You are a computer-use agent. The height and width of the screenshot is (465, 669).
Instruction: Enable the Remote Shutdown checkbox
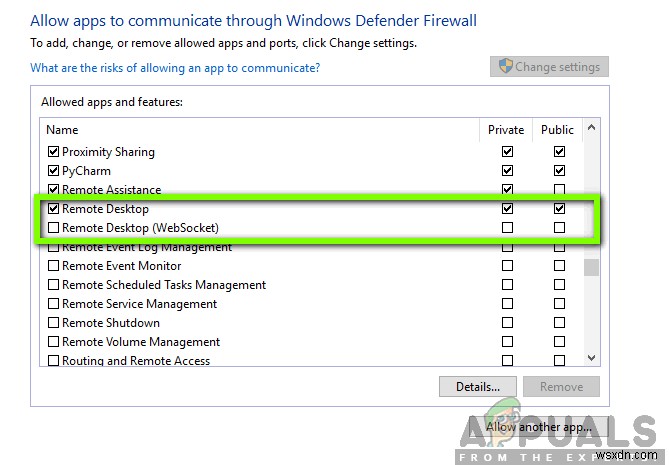[x=54, y=323]
